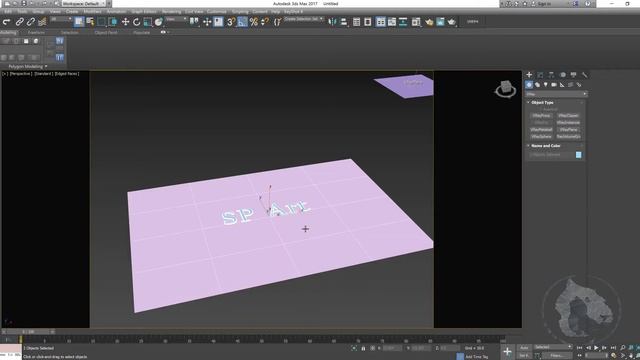
Task: Toggle the graphite ribbon display button
Action: [380, 22]
